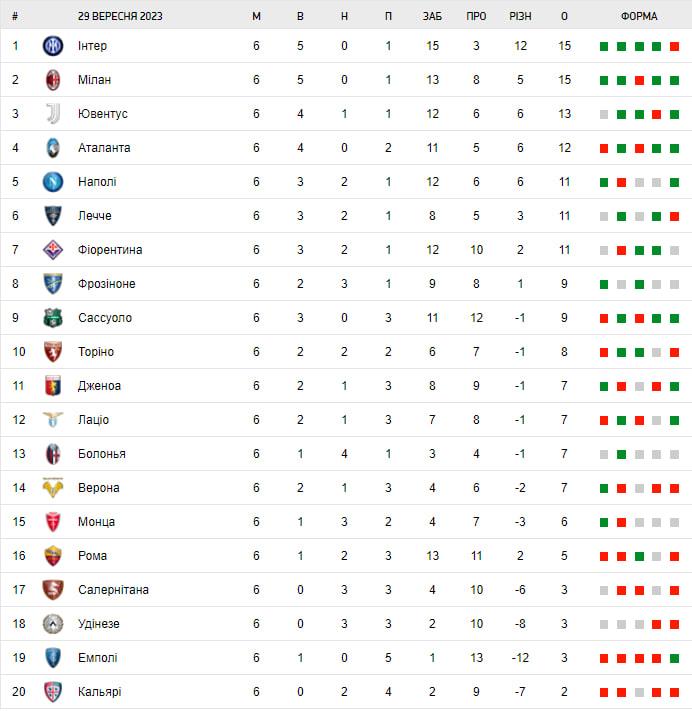Sort by the ЗАБ goals scored header
This screenshot has width=692, height=711.
(x=432, y=16)
